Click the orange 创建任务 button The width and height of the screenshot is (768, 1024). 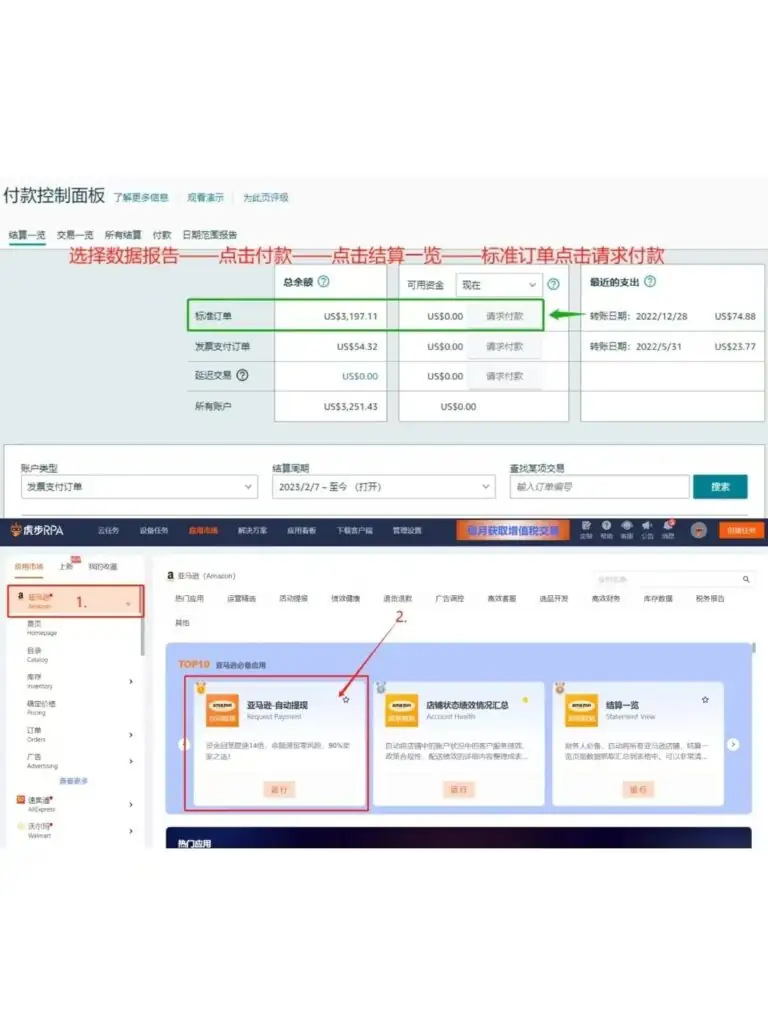[x=741, y=531]
